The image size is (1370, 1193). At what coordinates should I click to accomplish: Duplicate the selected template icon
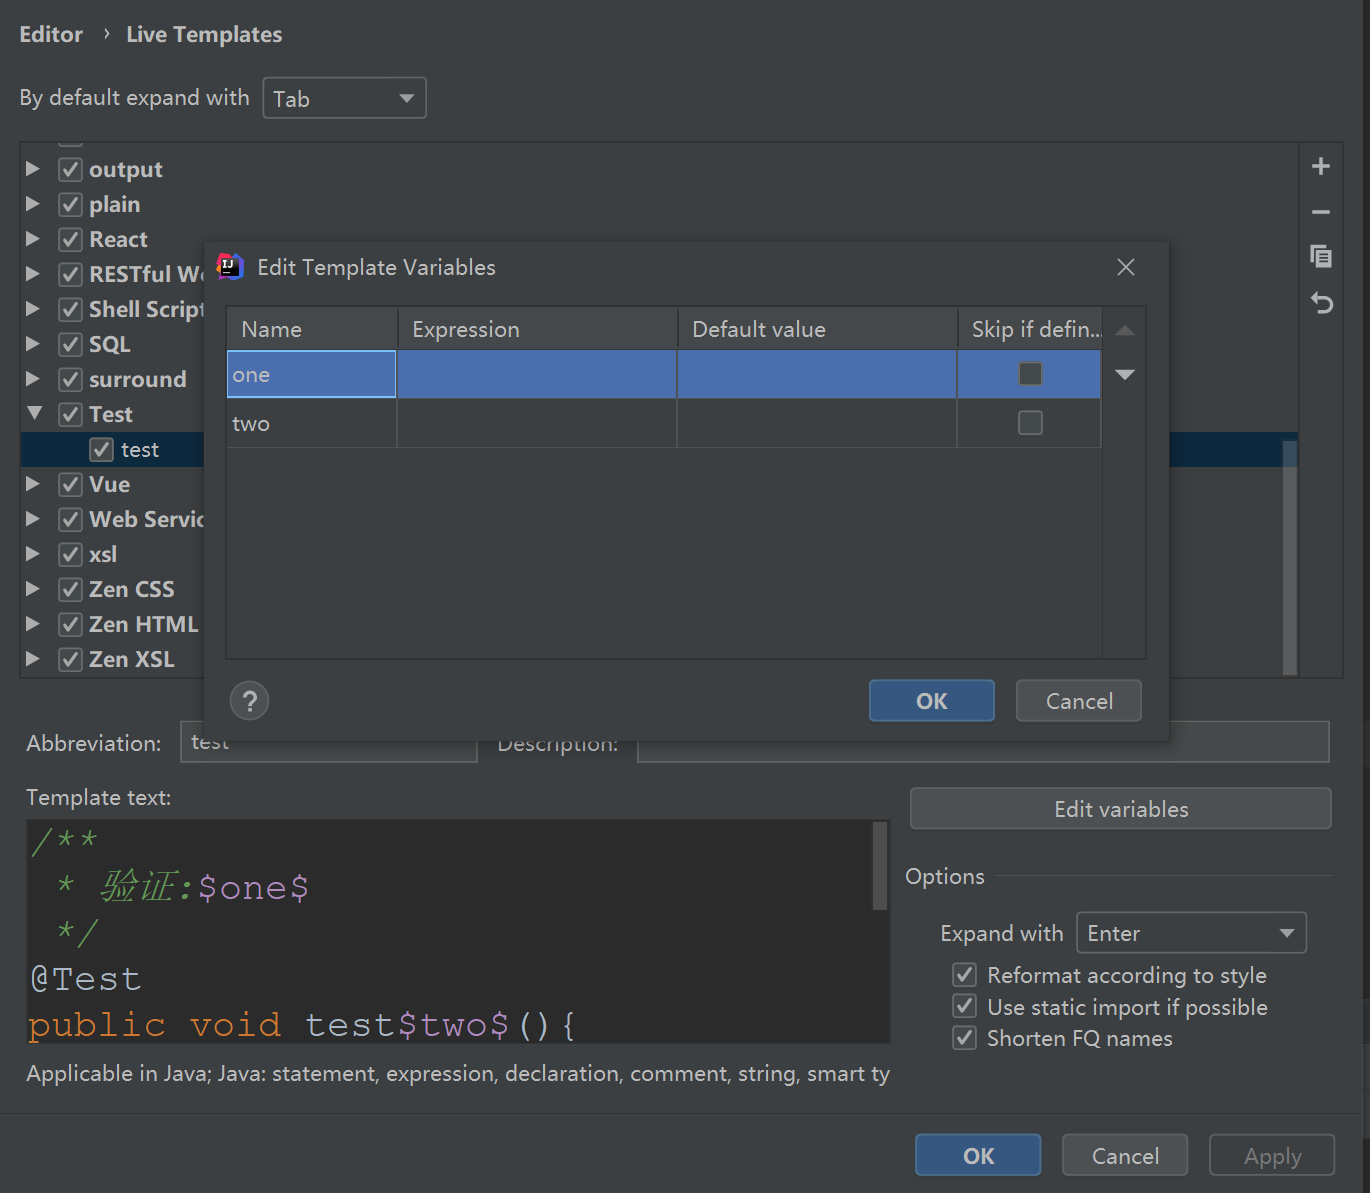coord(1320,256)
